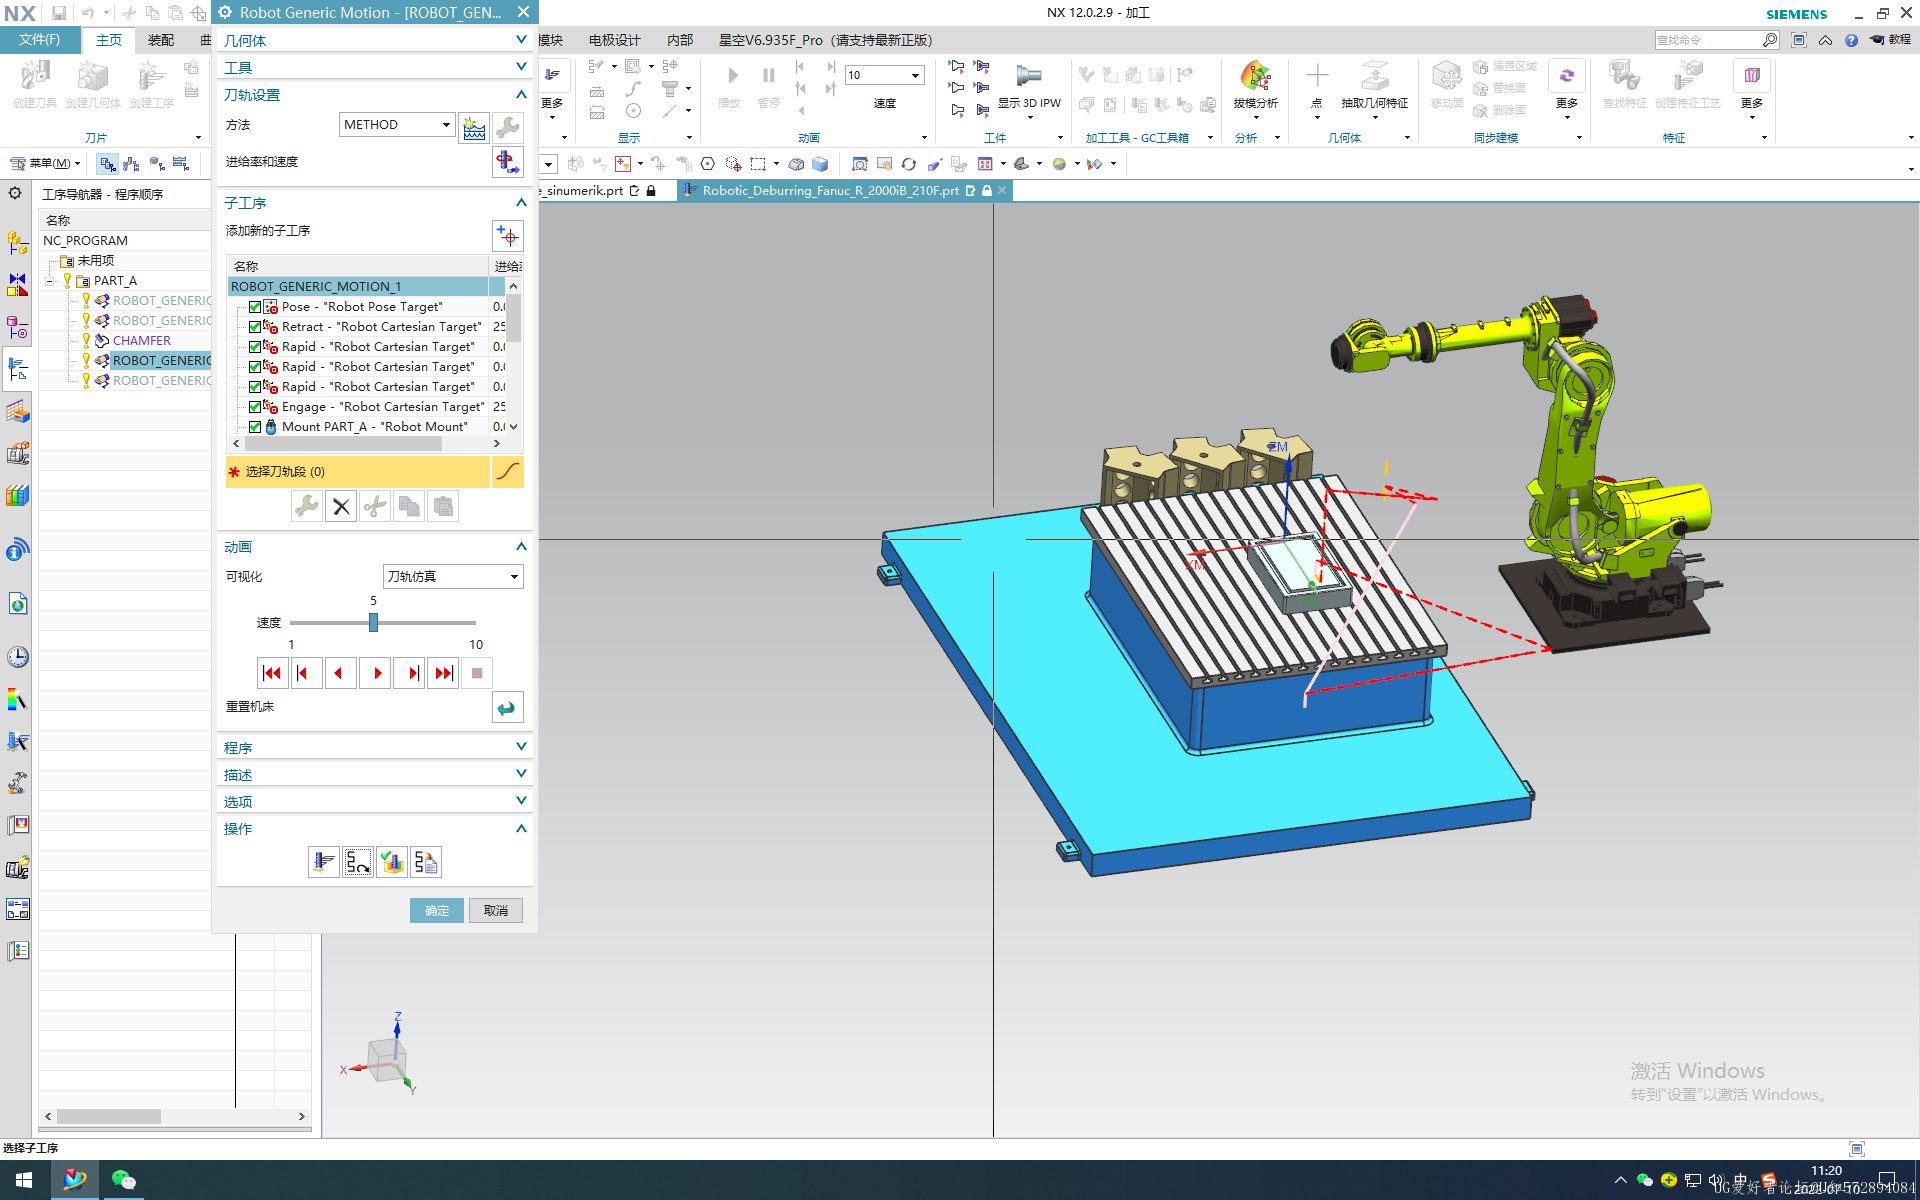Open the 内部 ribbon tab
This screenshot has width=1920, height=1200.
pos(680,40)
